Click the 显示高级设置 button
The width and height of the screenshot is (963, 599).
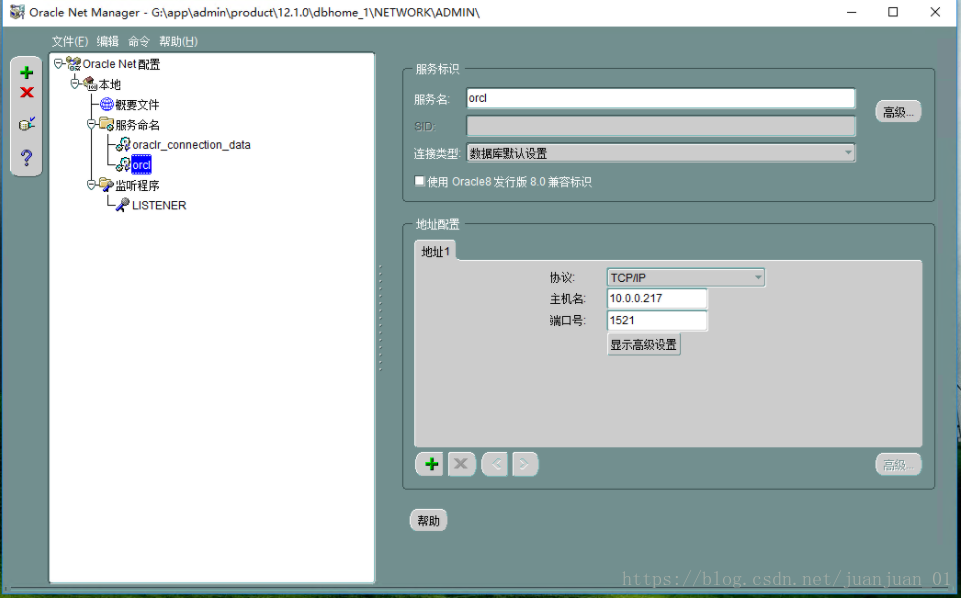click(644, 345)
